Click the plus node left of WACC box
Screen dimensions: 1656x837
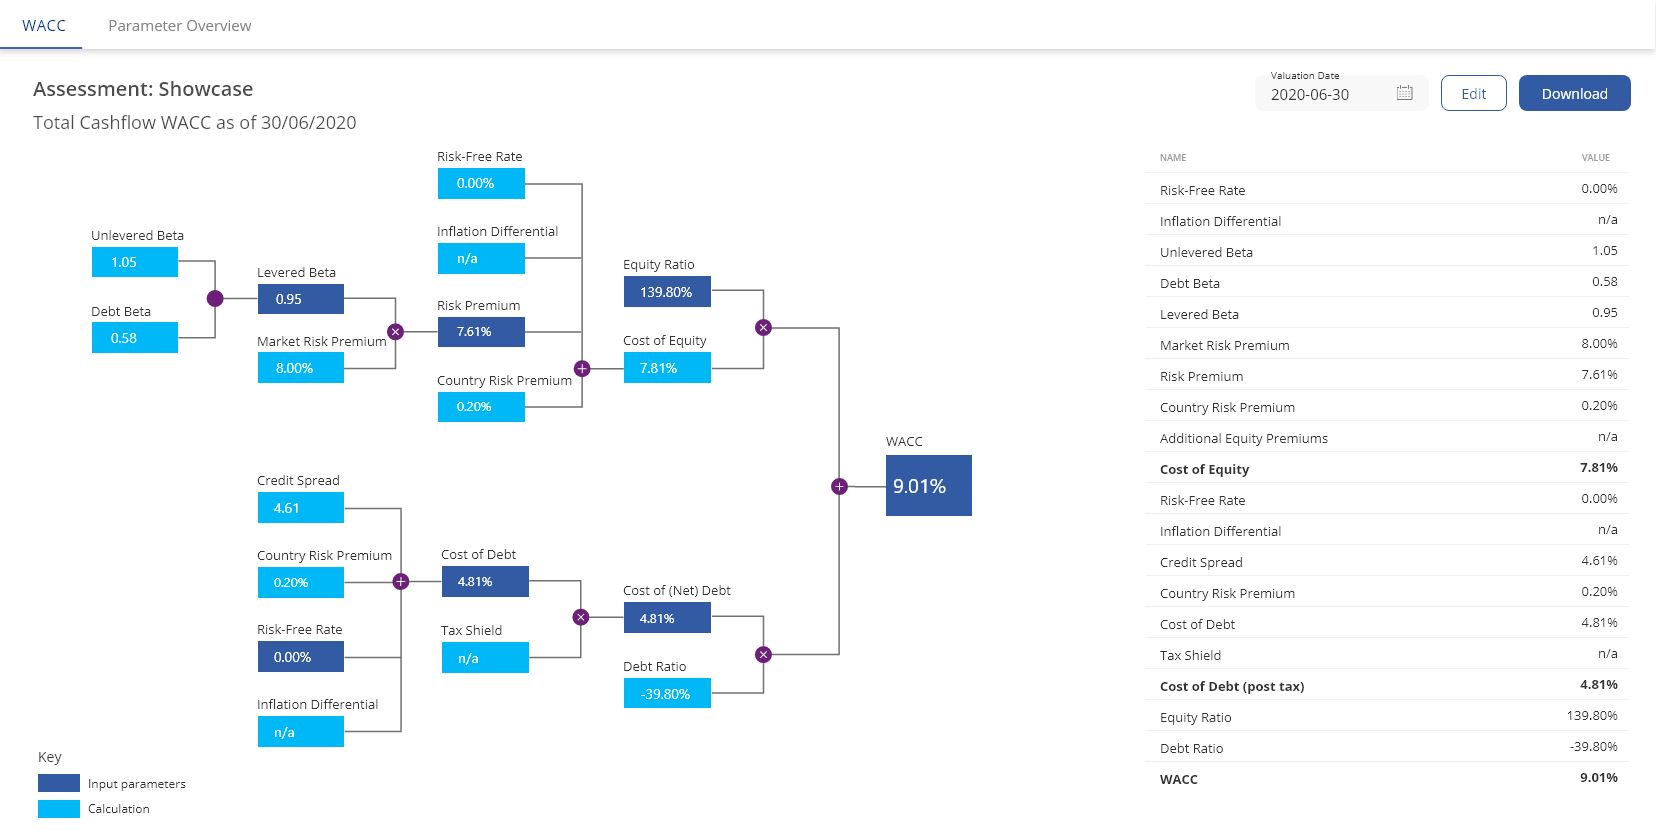(x=839, y=487)
